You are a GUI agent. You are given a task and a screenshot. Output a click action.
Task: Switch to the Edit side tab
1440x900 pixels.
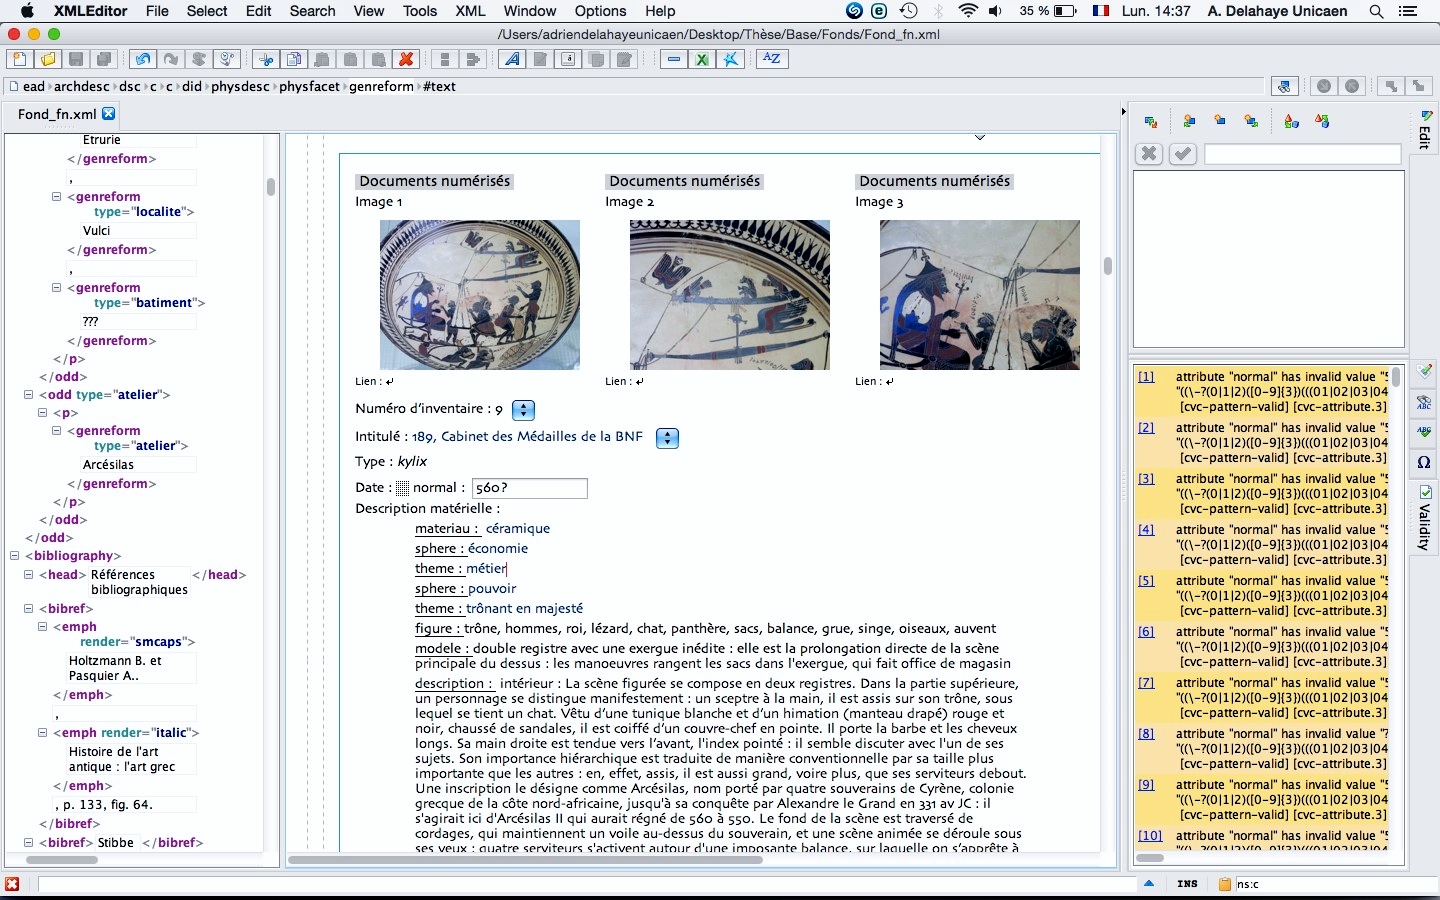(1425, 130)
